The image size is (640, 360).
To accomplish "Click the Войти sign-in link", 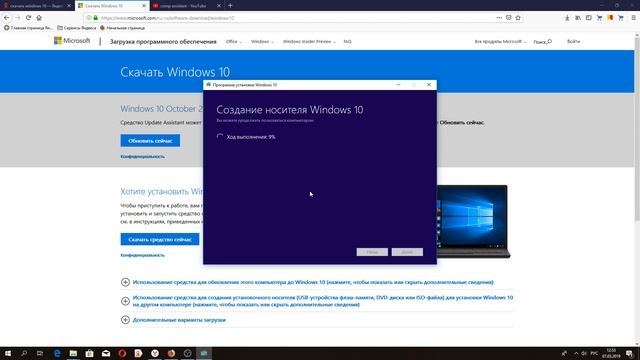I will (573, 42).
